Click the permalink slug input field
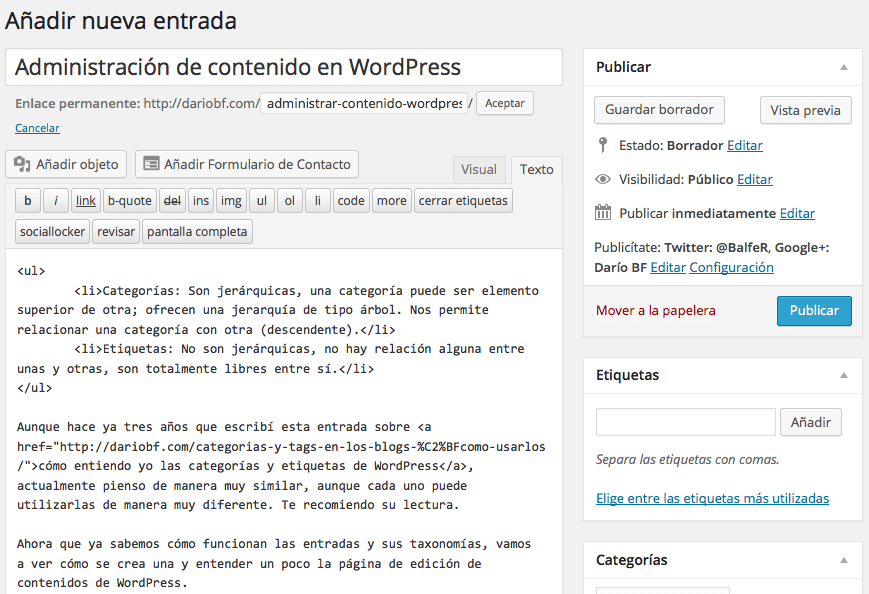Screen dimensions: 869x594 click(x=364, y=103)
